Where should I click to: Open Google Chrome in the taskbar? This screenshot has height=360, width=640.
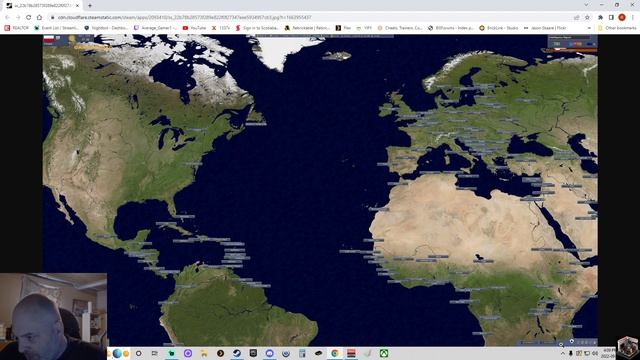[335, 353]
